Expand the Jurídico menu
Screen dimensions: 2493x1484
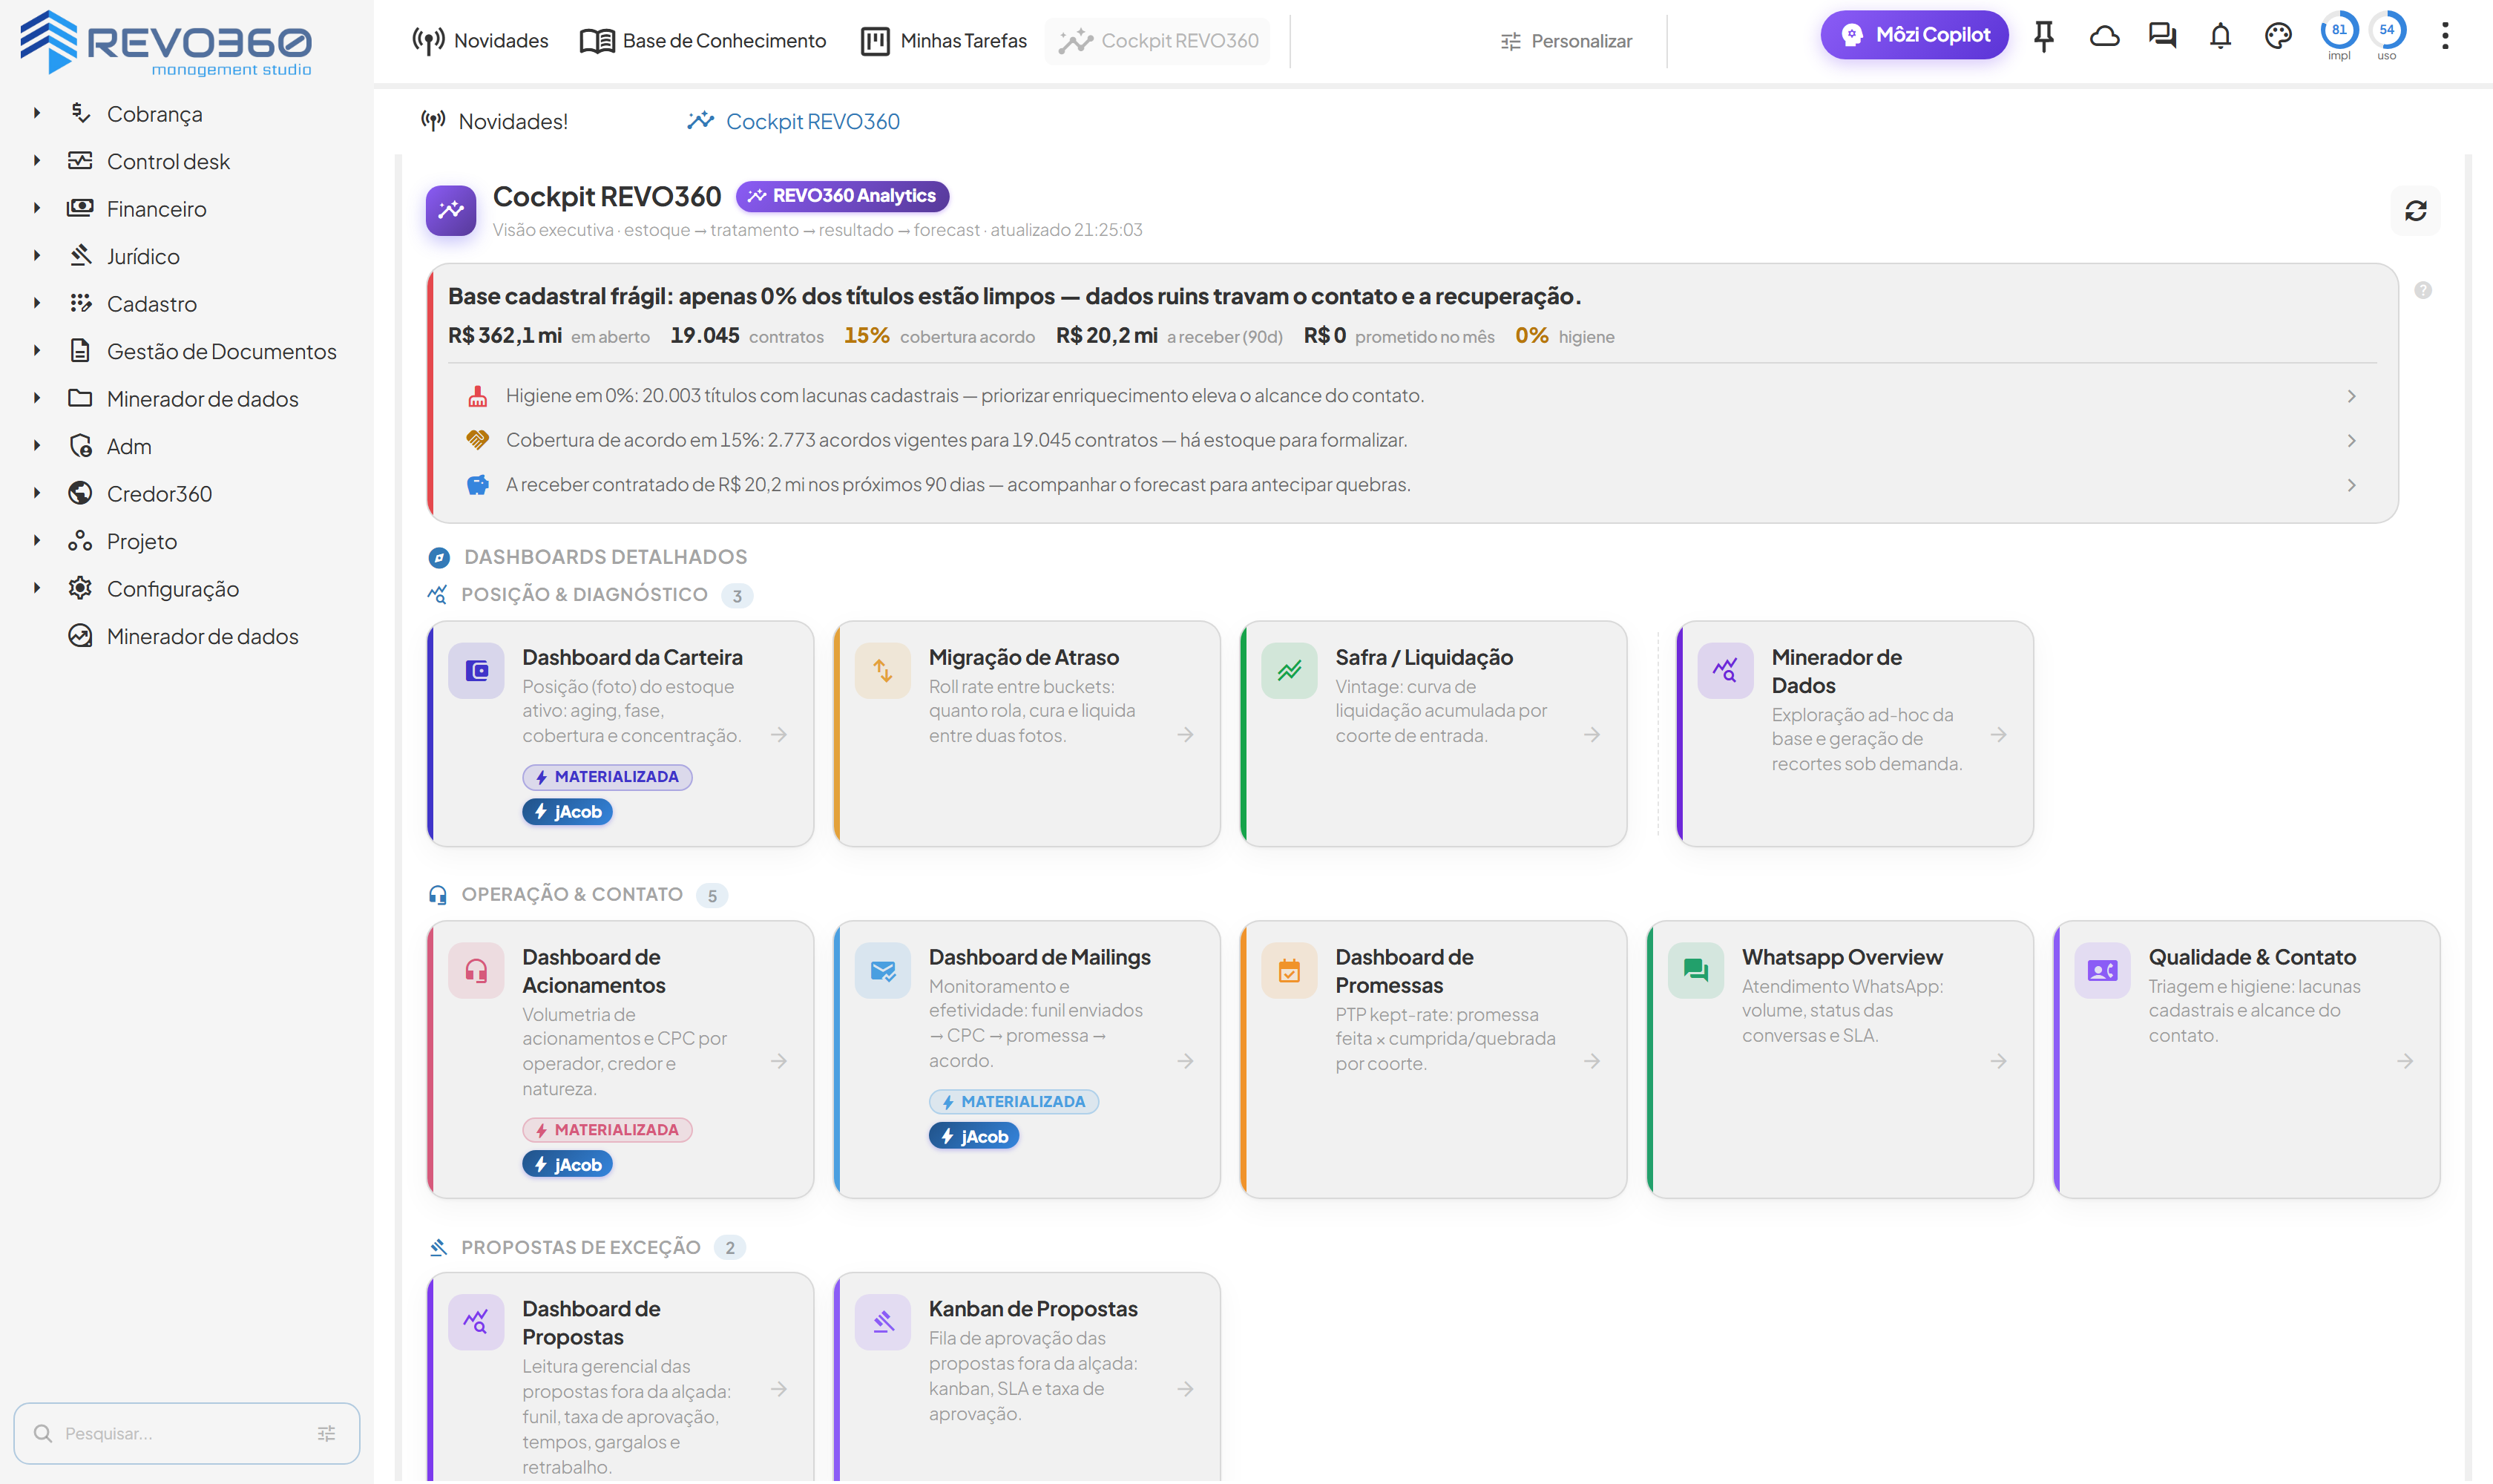point(37,255)
